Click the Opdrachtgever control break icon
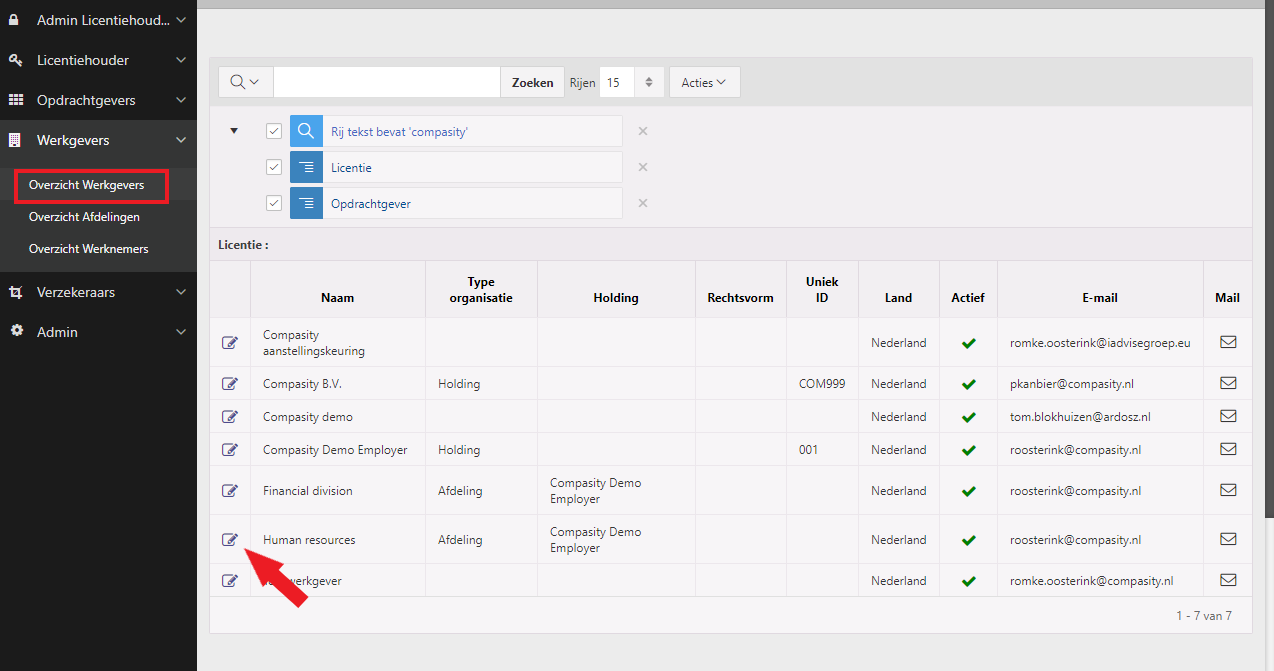 [x=306, y=203]
